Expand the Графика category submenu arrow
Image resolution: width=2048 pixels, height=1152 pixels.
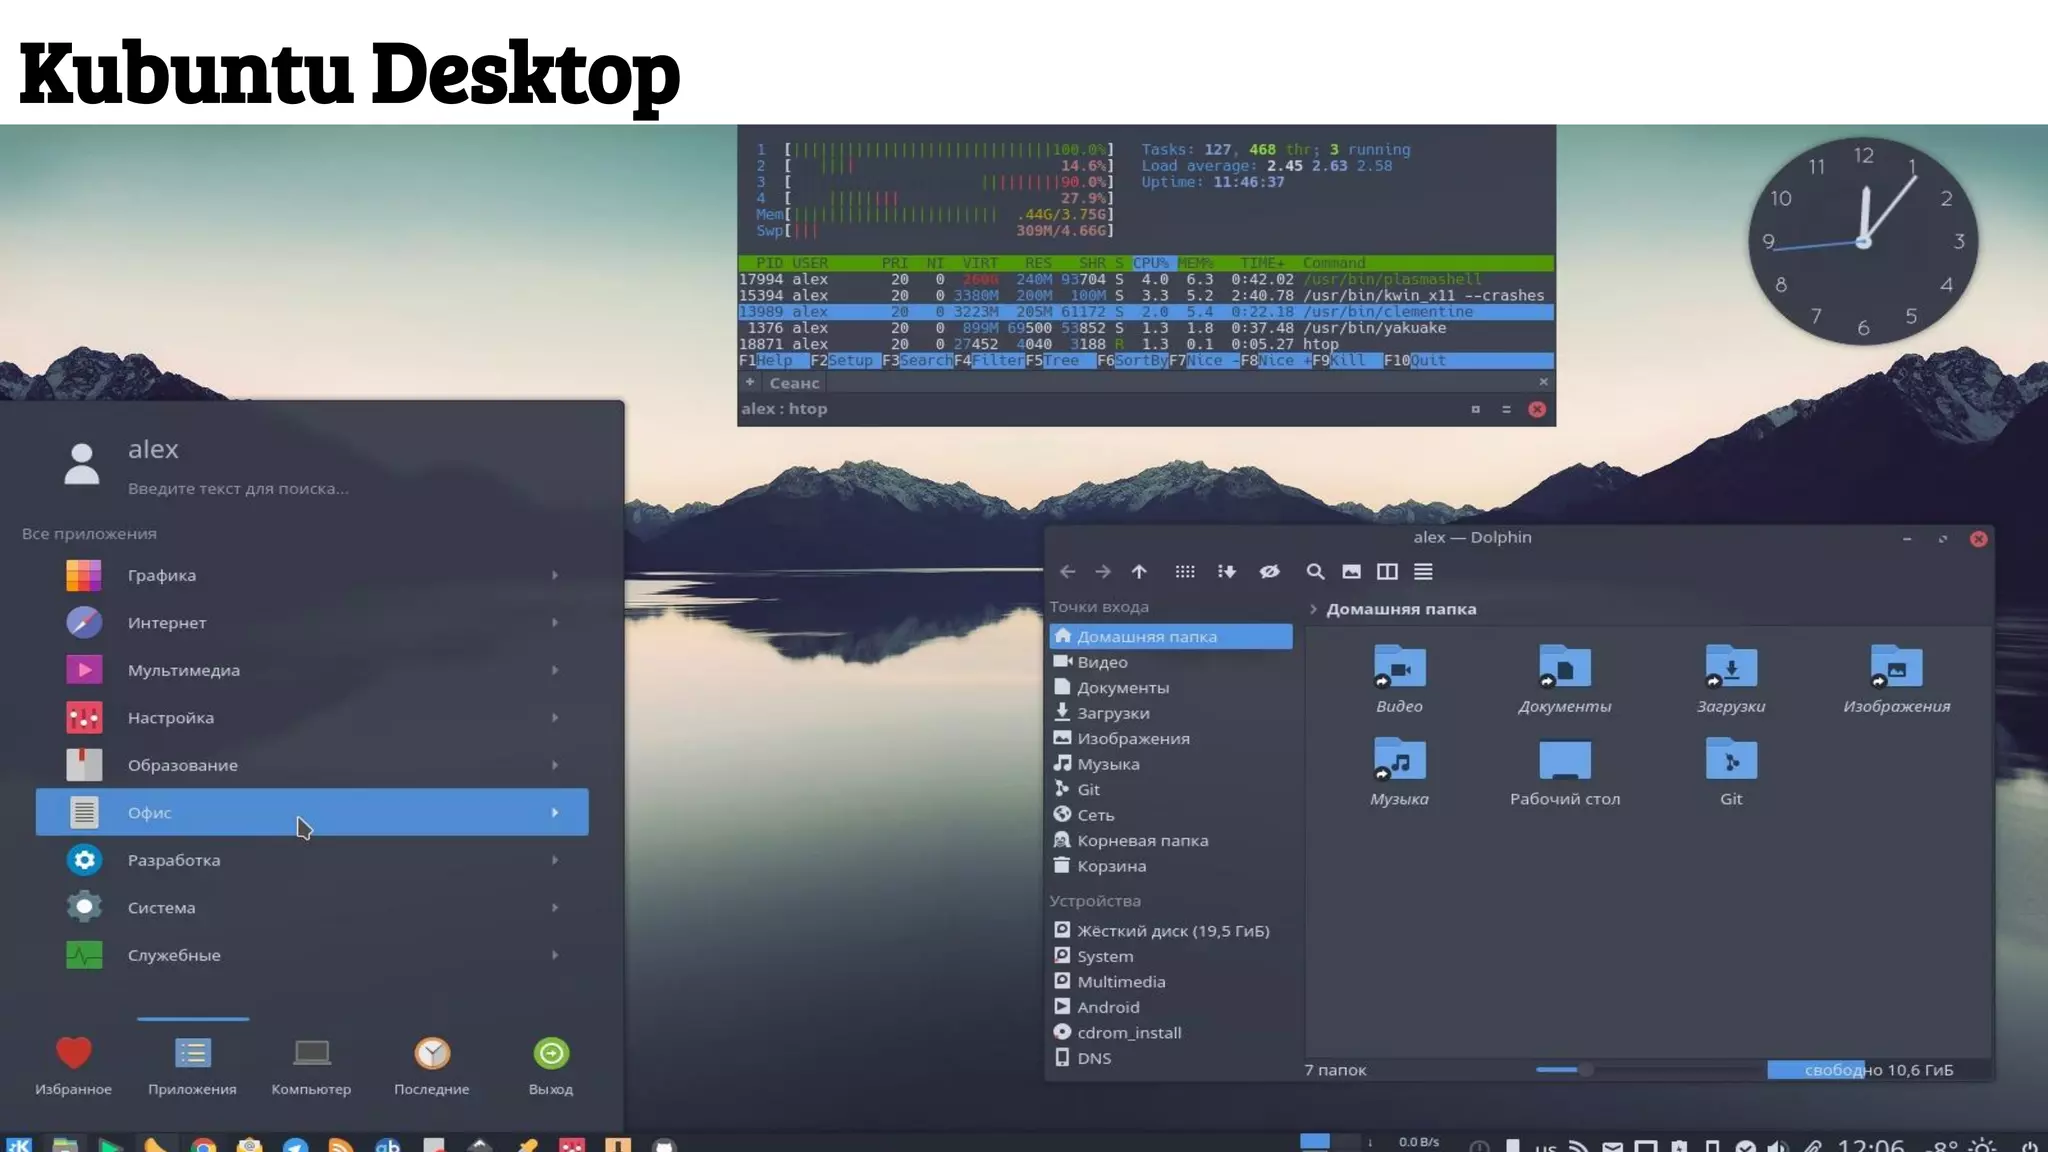click(555, 575)
